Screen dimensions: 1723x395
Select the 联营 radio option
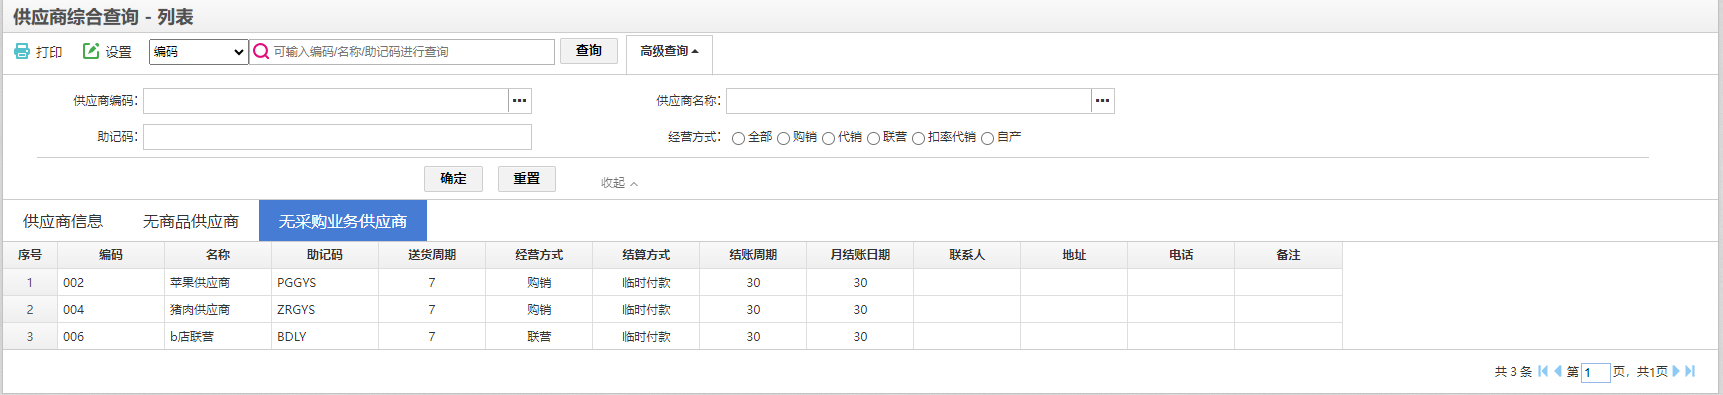click(x=873, y=138)
